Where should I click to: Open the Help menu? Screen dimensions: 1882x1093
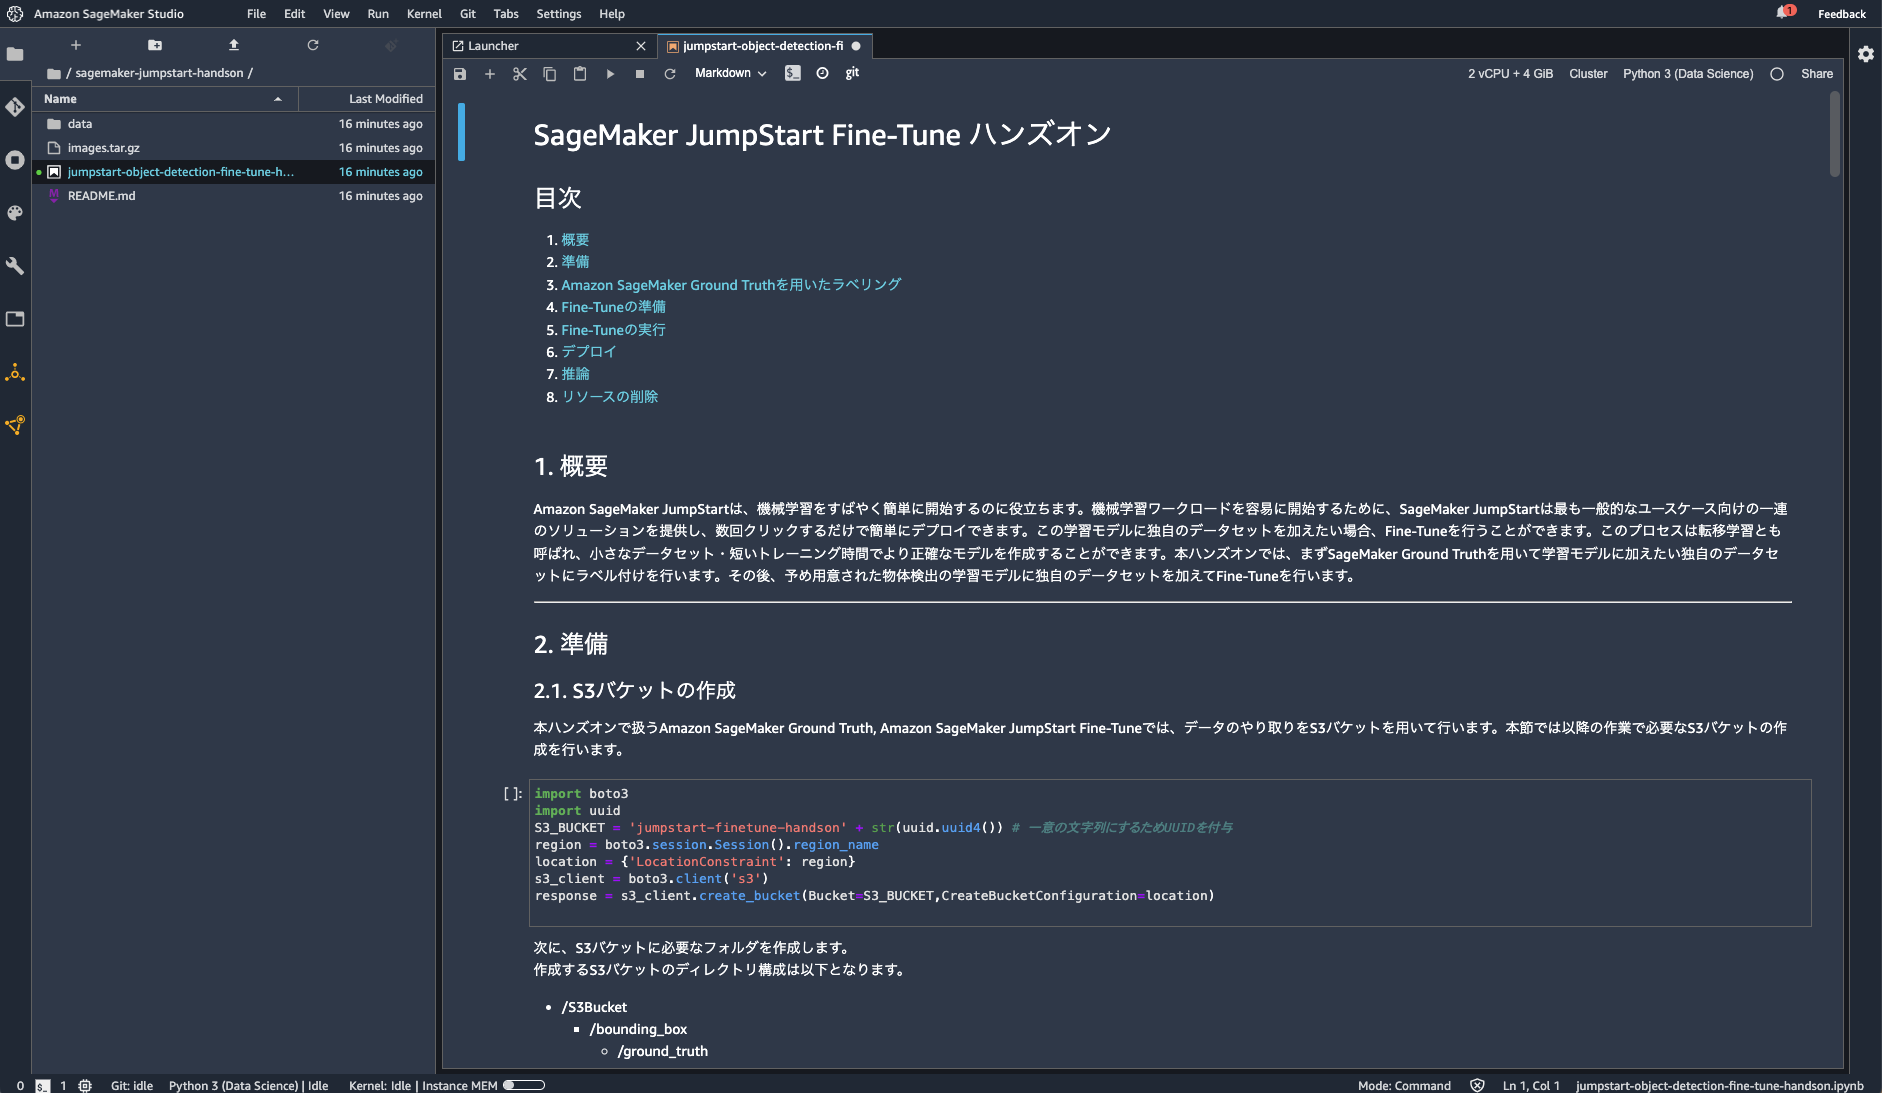pos(612,14)
